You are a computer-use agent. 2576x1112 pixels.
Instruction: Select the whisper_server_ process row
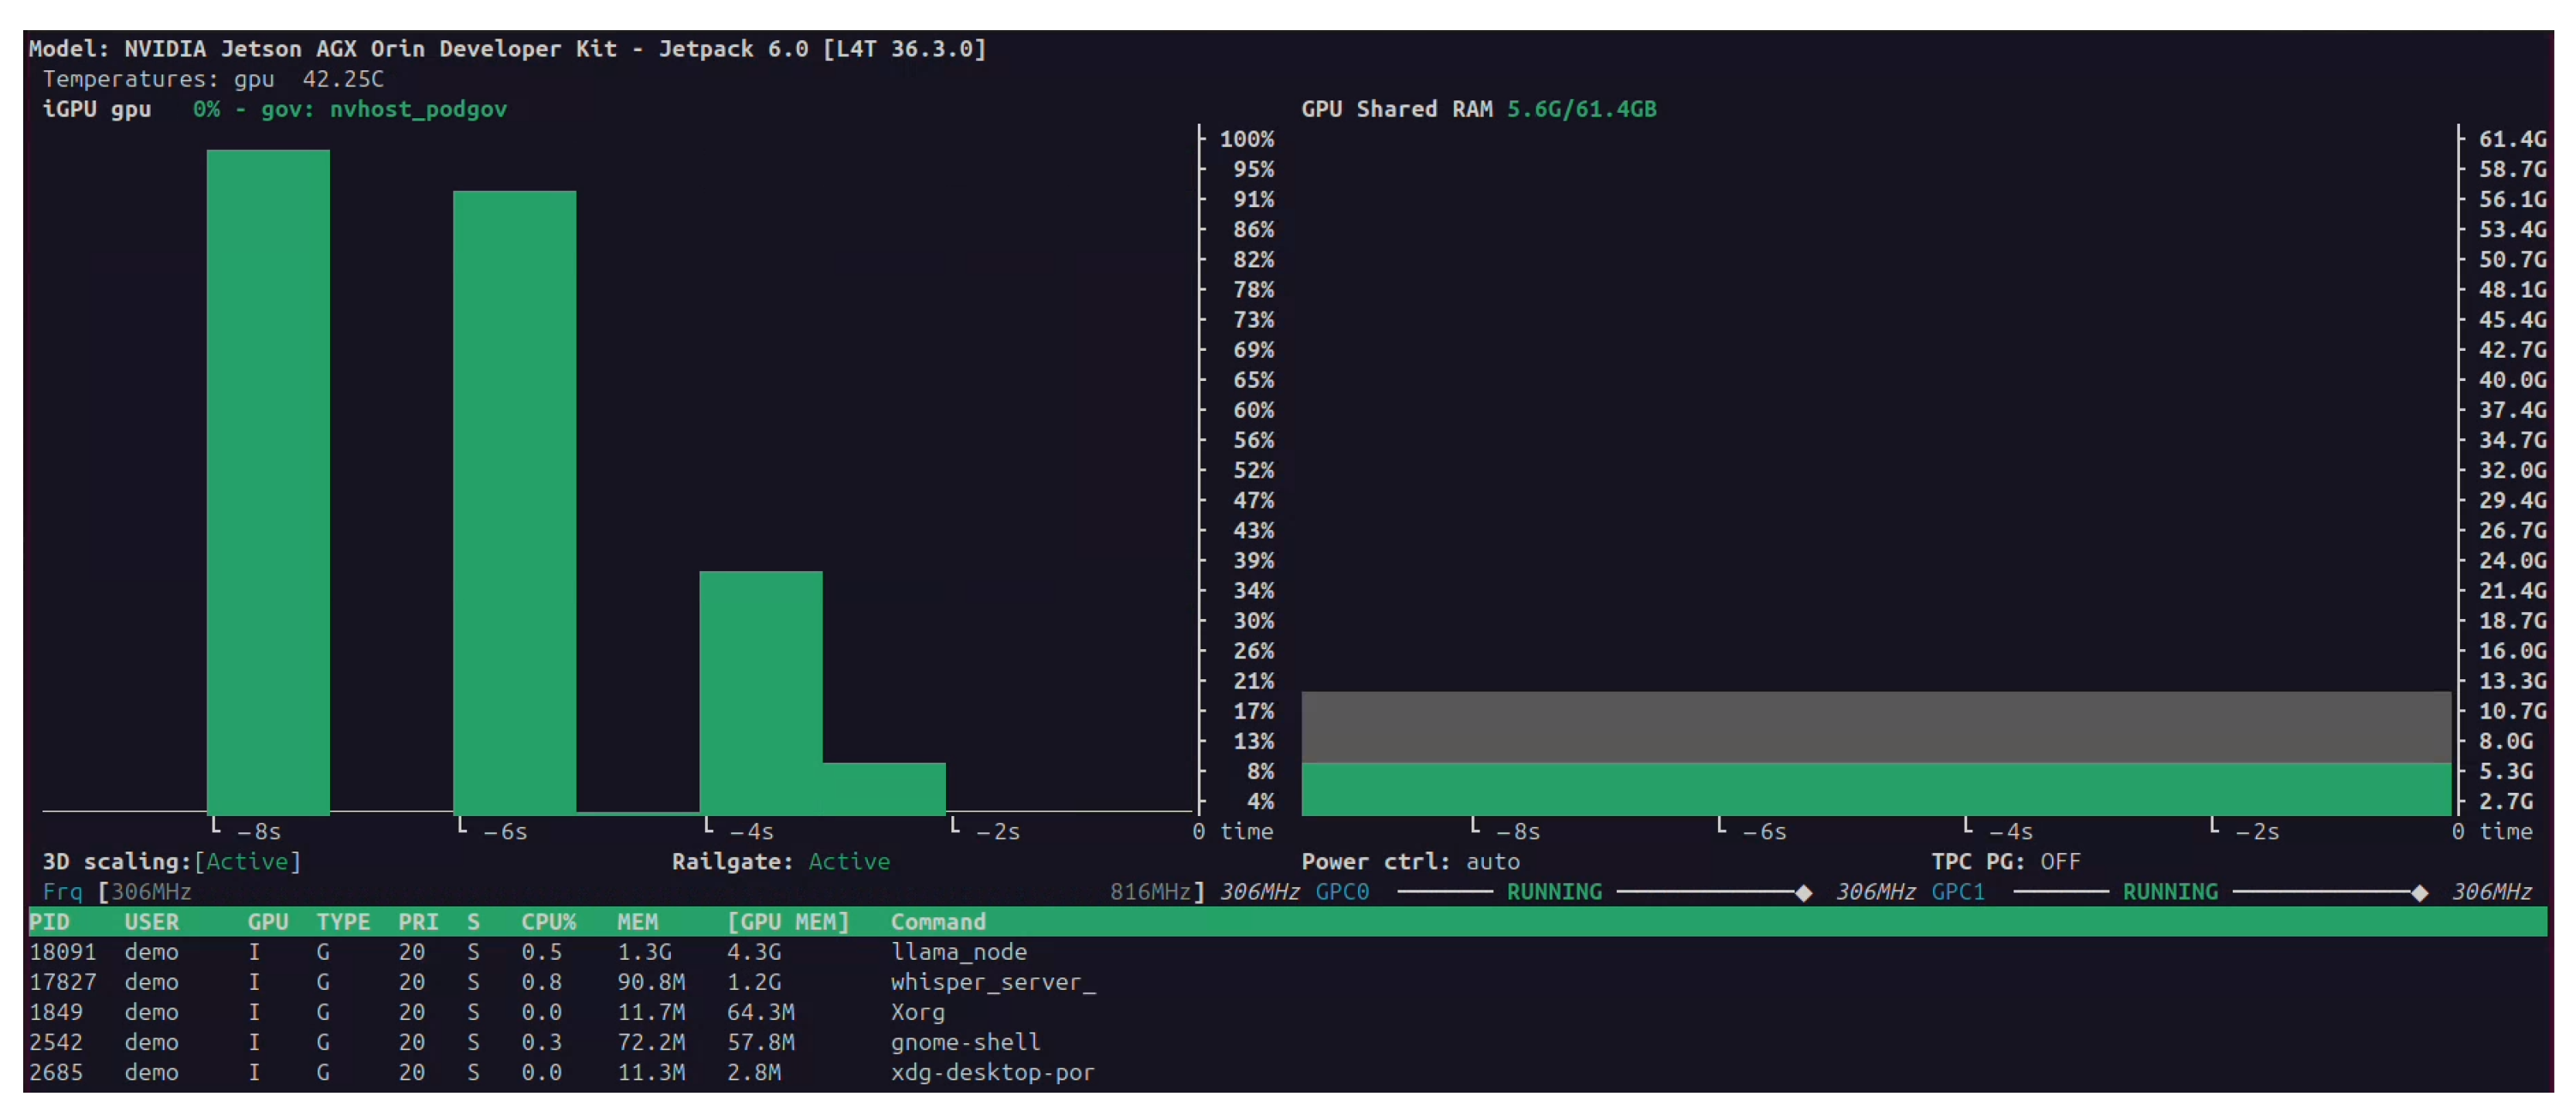coord(992,981)
